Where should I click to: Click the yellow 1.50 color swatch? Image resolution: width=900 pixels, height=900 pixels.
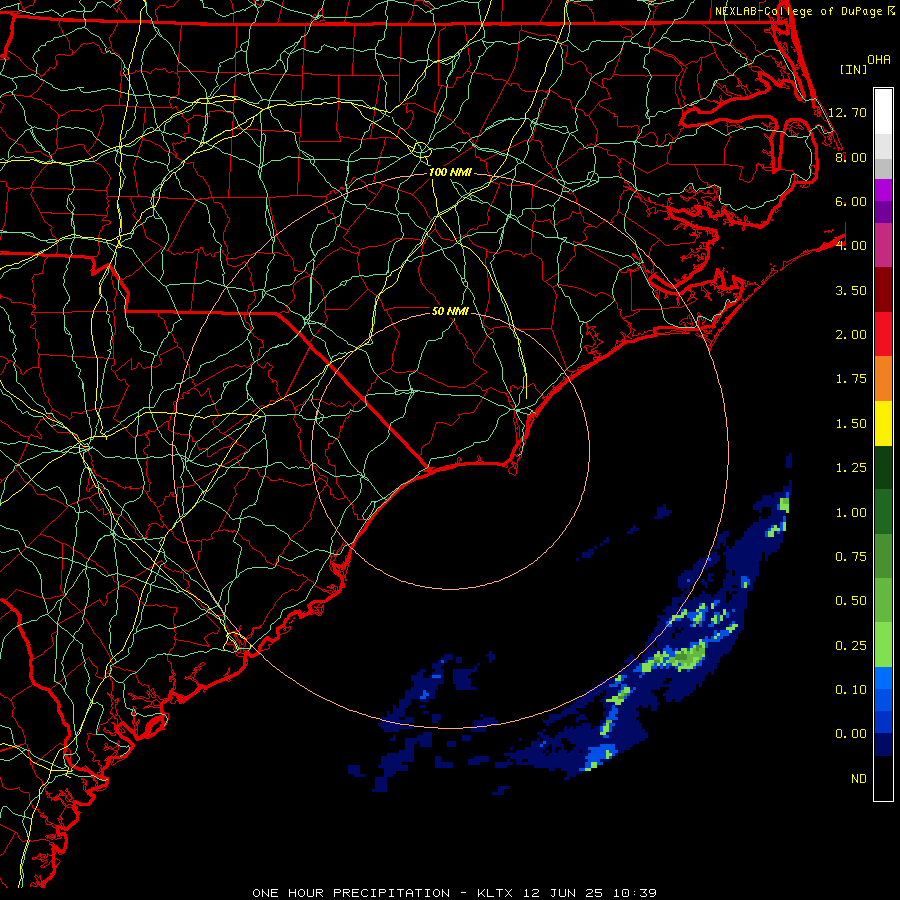pos(883,423)
